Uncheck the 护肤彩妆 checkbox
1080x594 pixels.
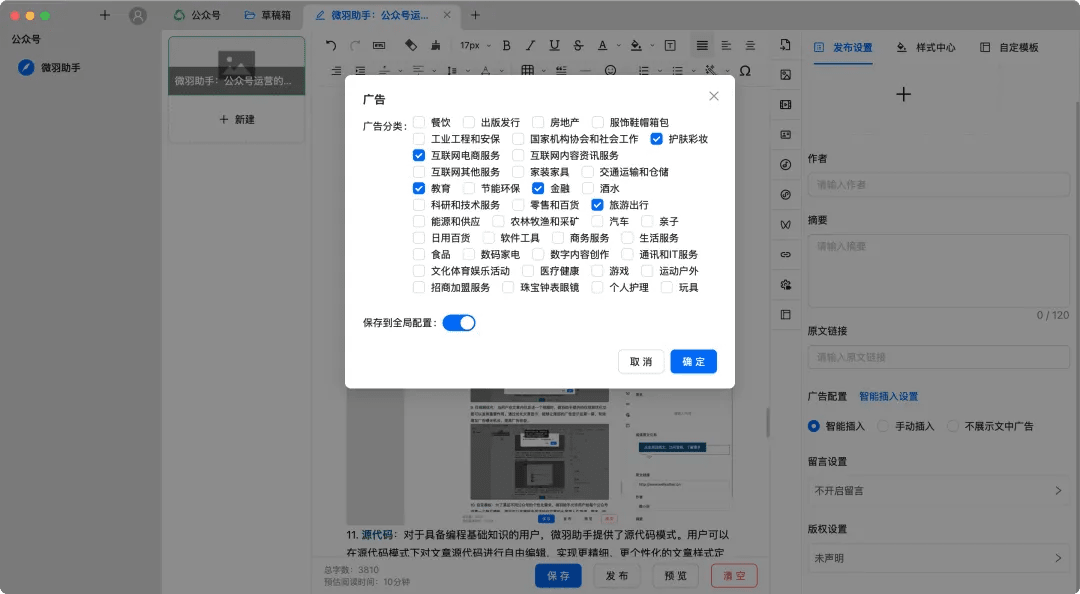[657, 139]
